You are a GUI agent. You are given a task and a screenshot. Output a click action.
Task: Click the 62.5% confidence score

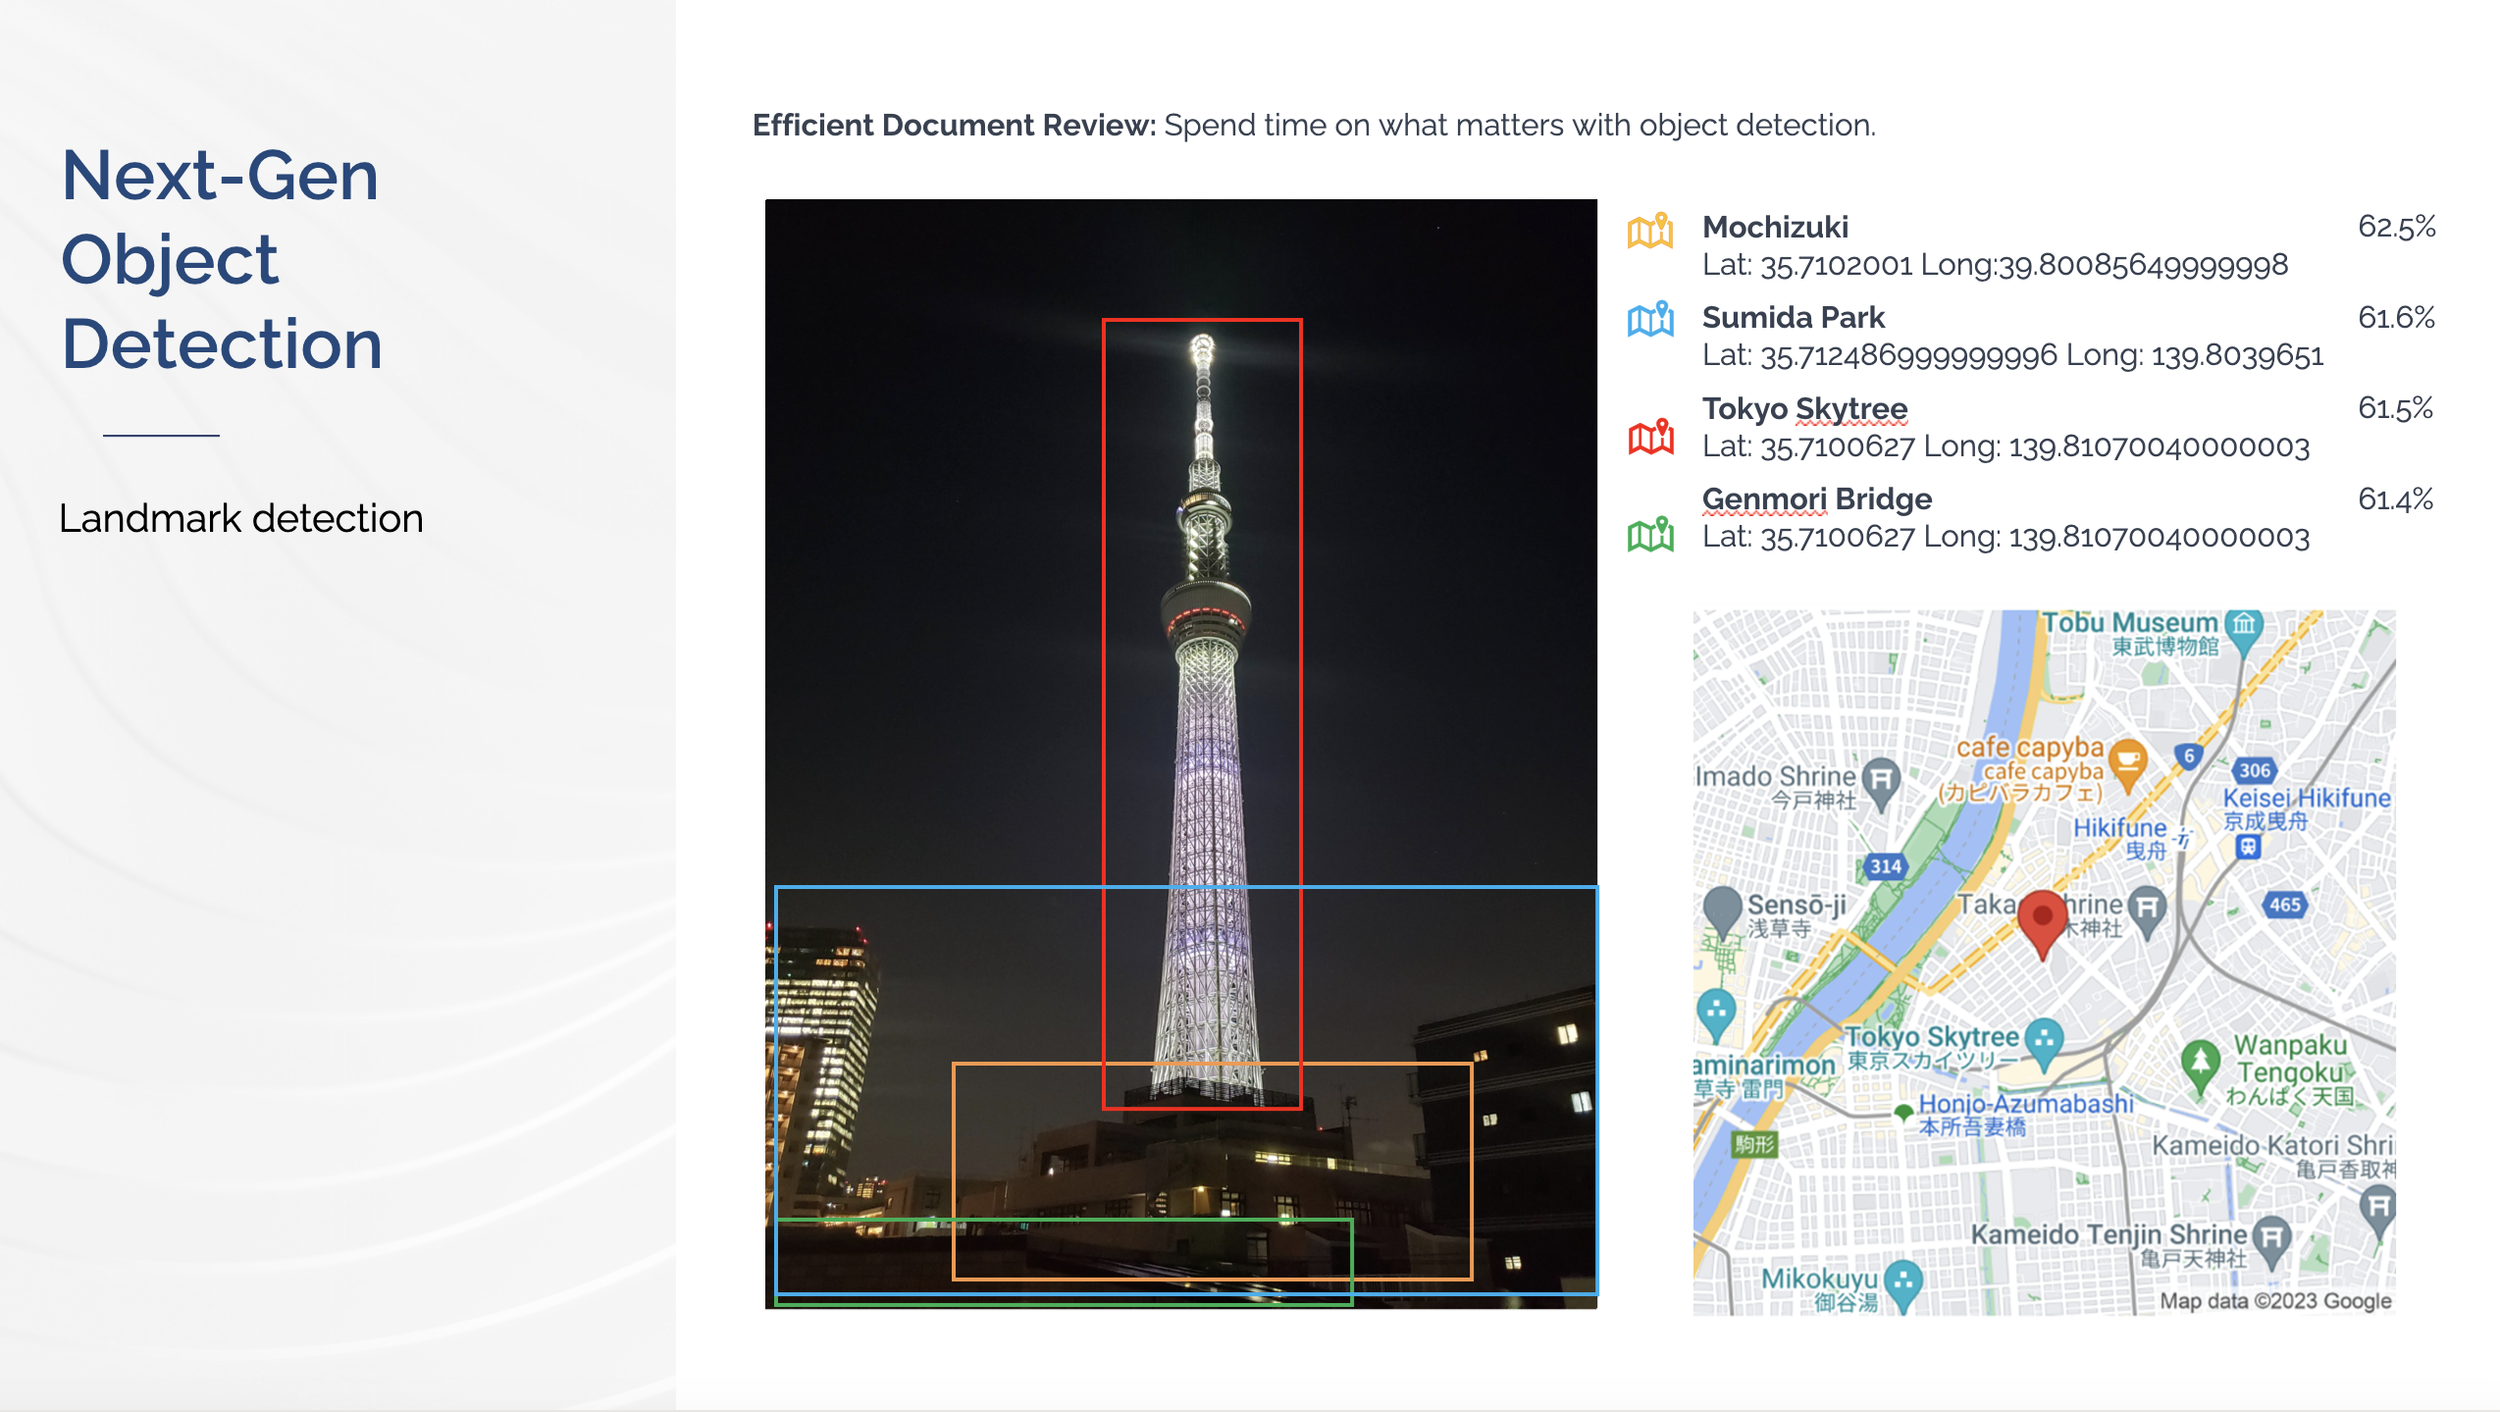(2396, 228)
